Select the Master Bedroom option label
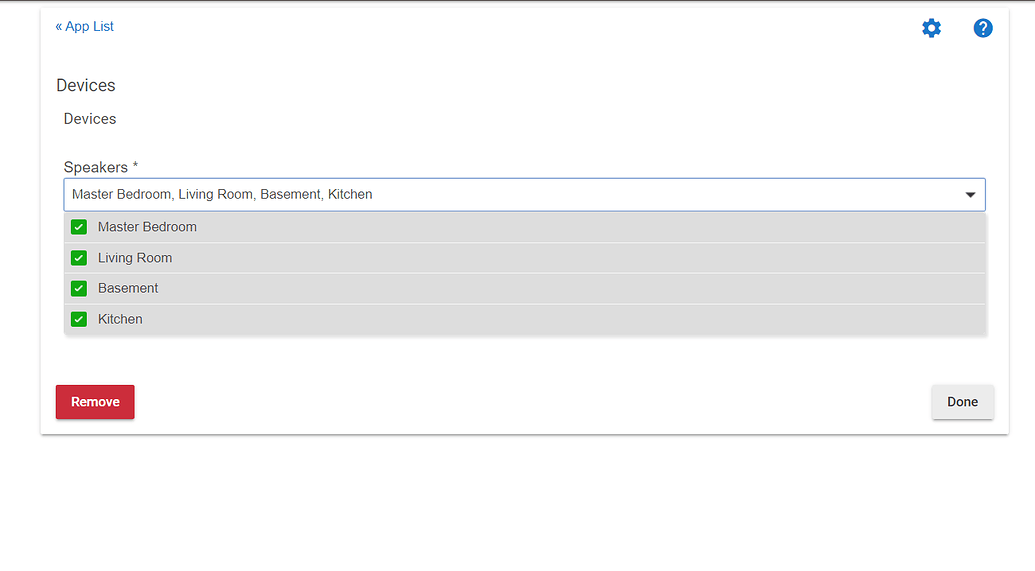Image resolution: width=1035 pixels, height=571 pixels. point(147,227)
